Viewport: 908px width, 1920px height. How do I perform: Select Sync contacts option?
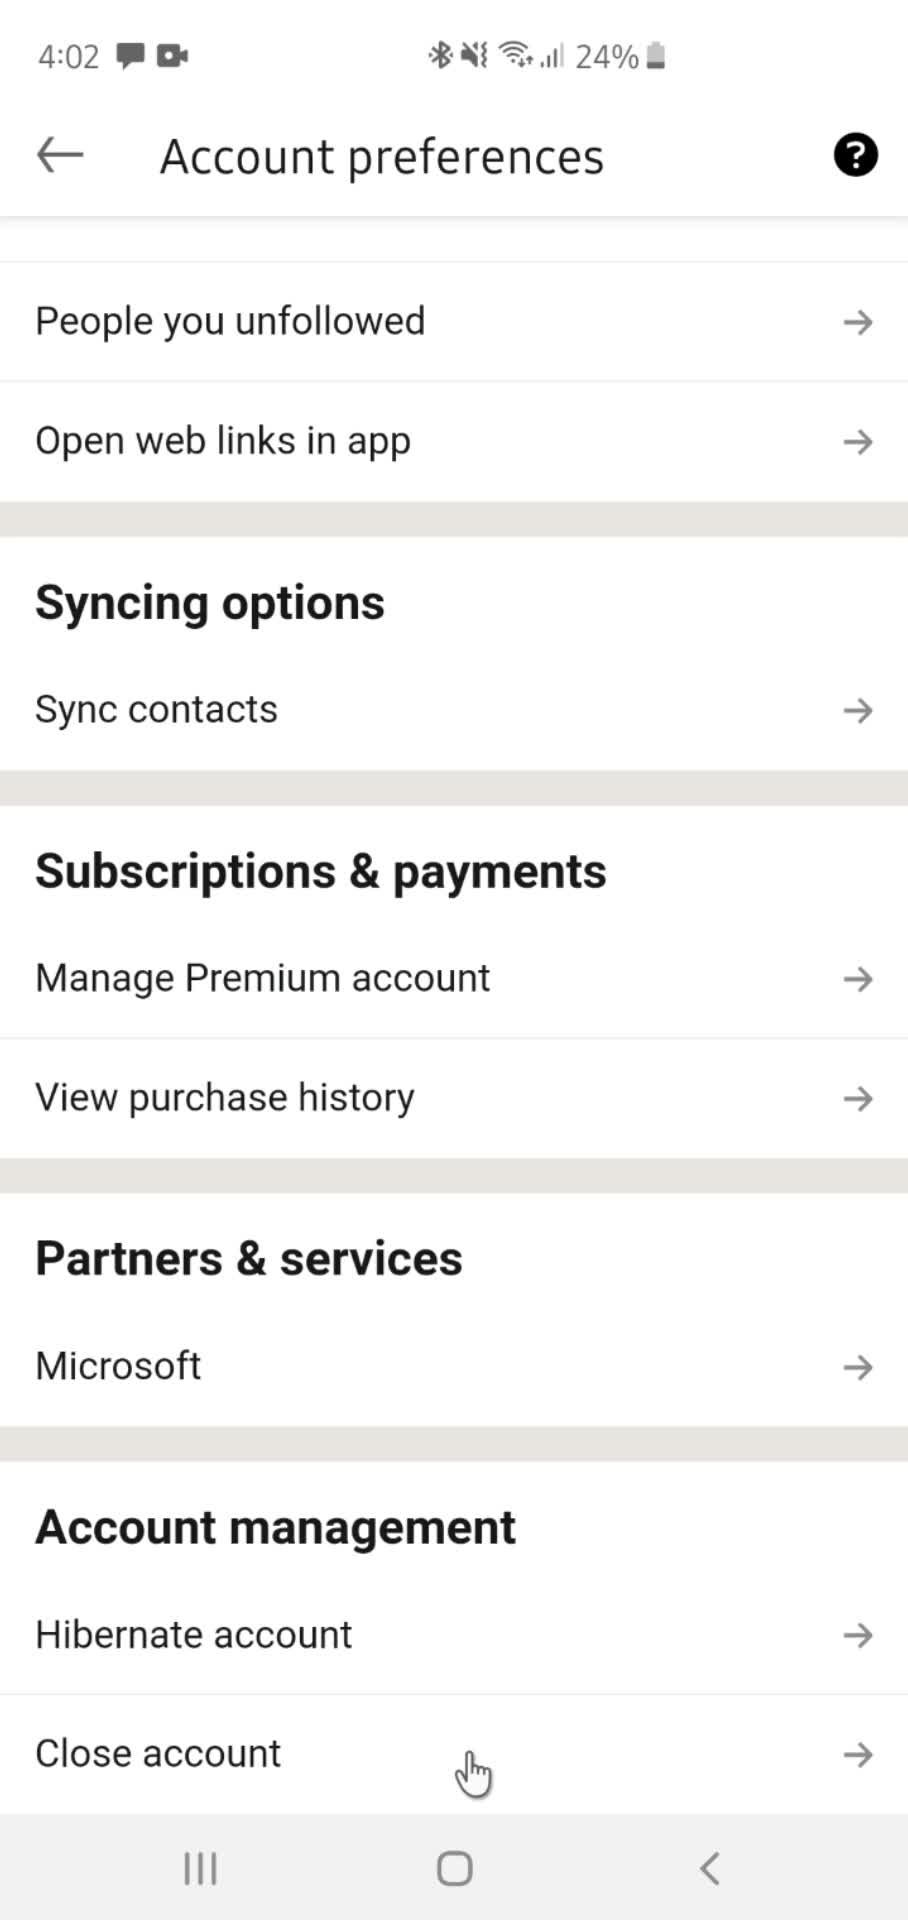click(x=454, y=710)
